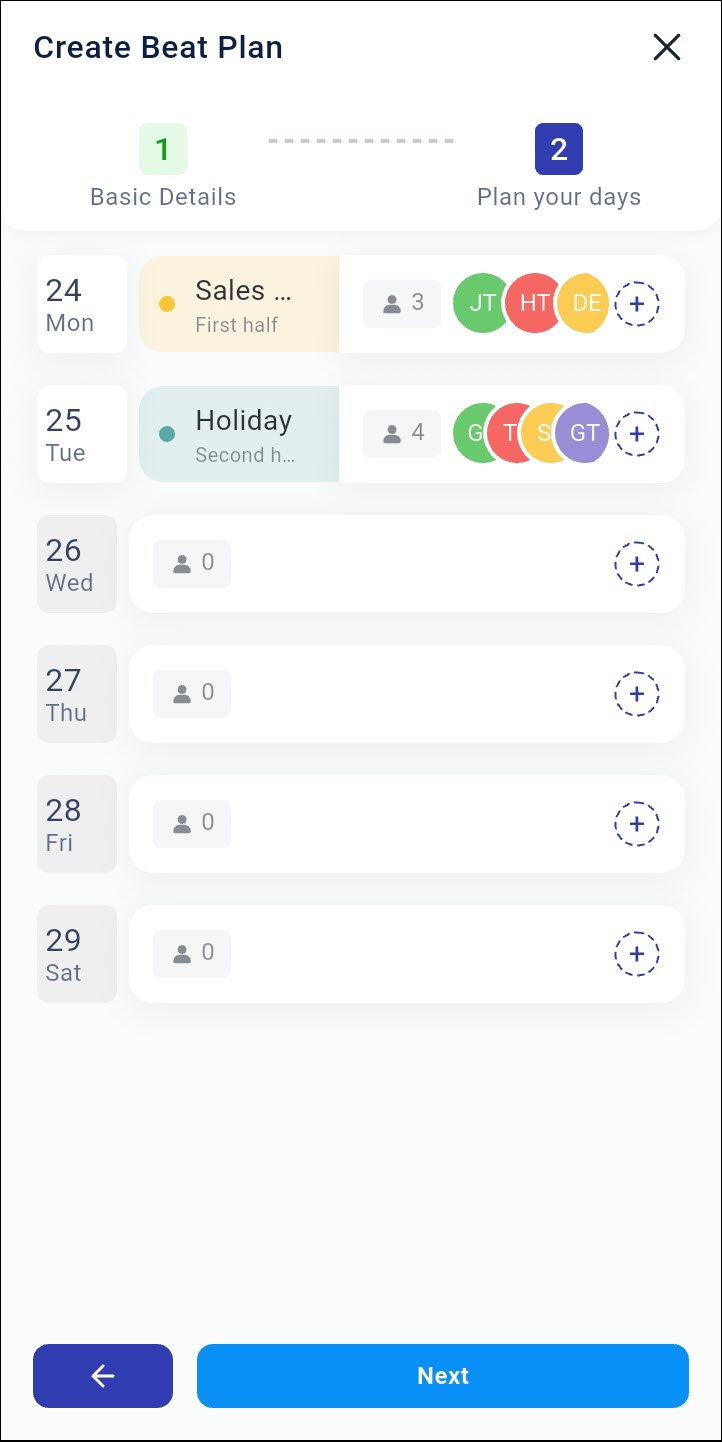Viewport: 722px width, 1442px height.
Task: Click plus icon on Thursday 27 row
Action: pyautogui.click(x=636, y=694)
